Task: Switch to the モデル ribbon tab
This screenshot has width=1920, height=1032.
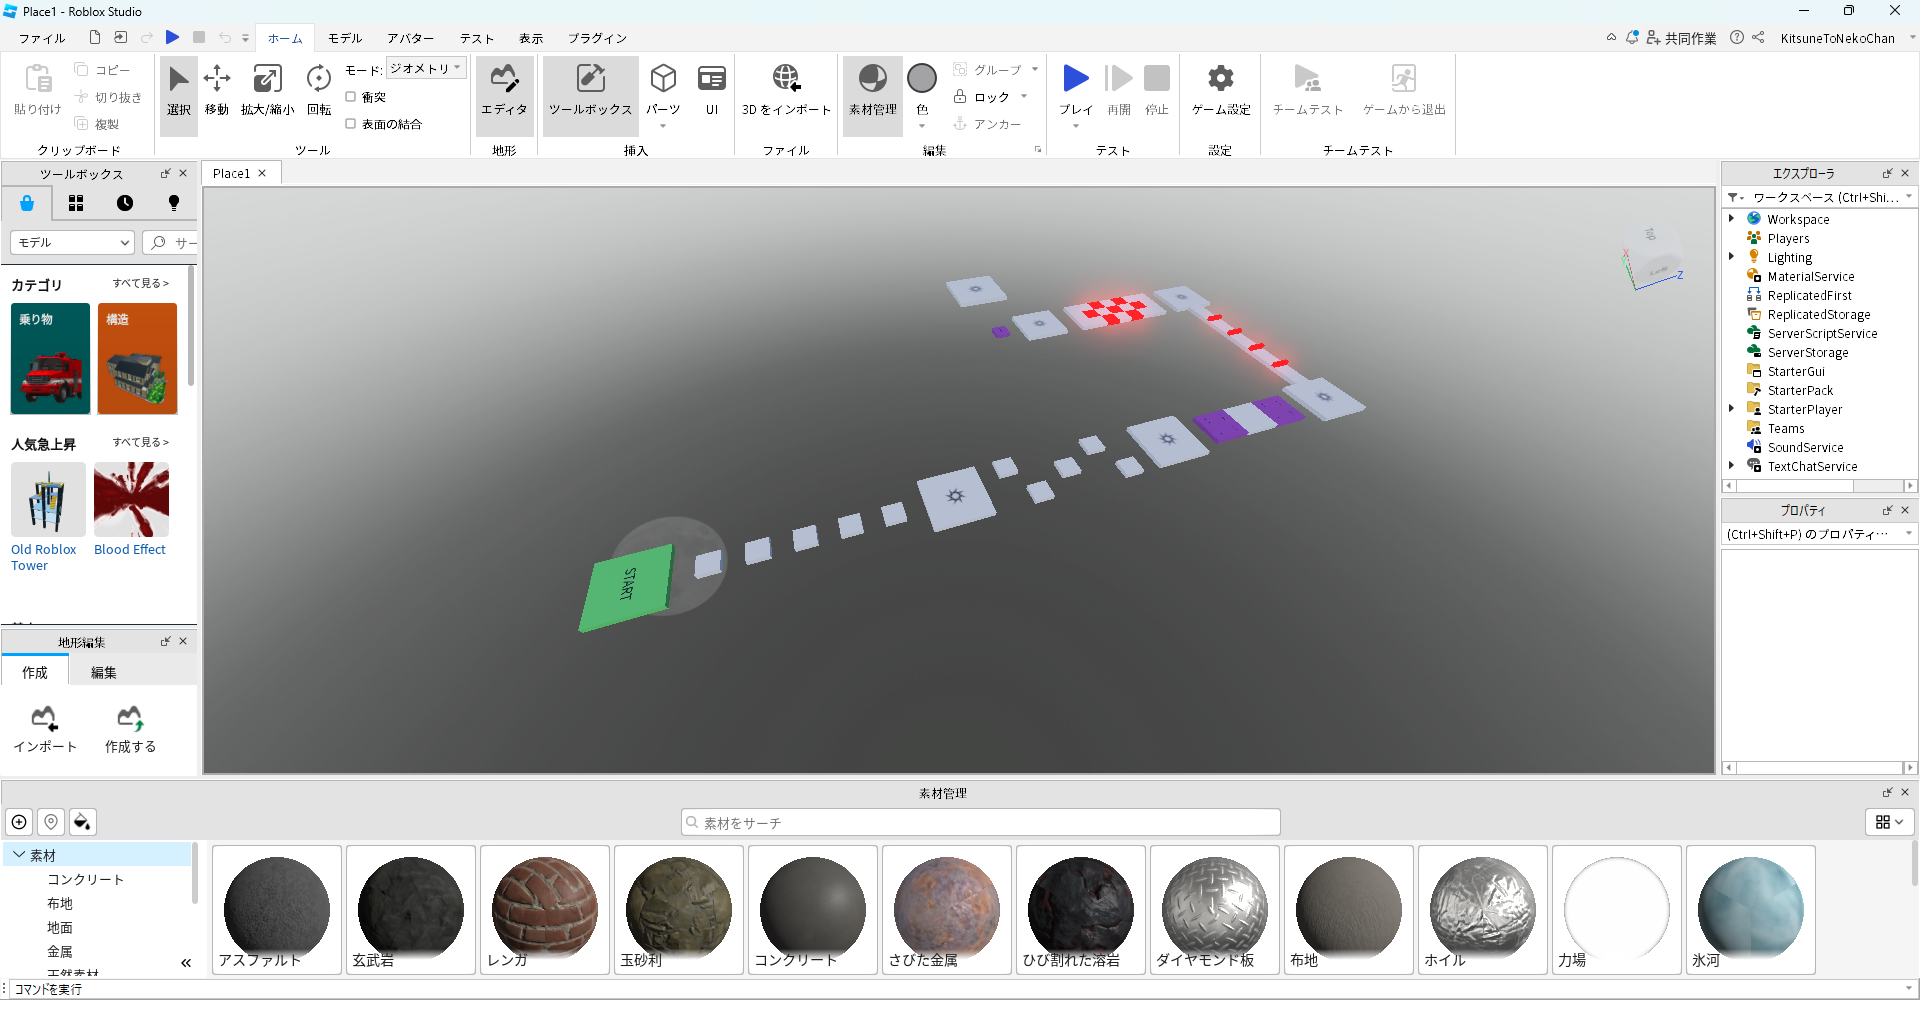Action: pyautogui.click(x=345, y=38)
